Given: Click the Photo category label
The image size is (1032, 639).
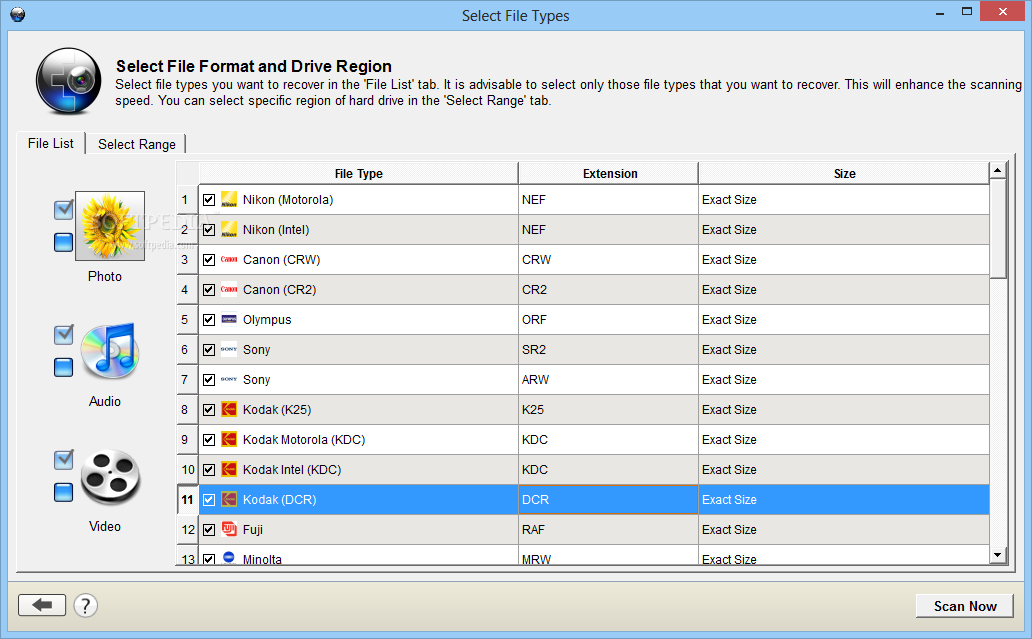Looking at the screenshot, I should pos(105,276).
